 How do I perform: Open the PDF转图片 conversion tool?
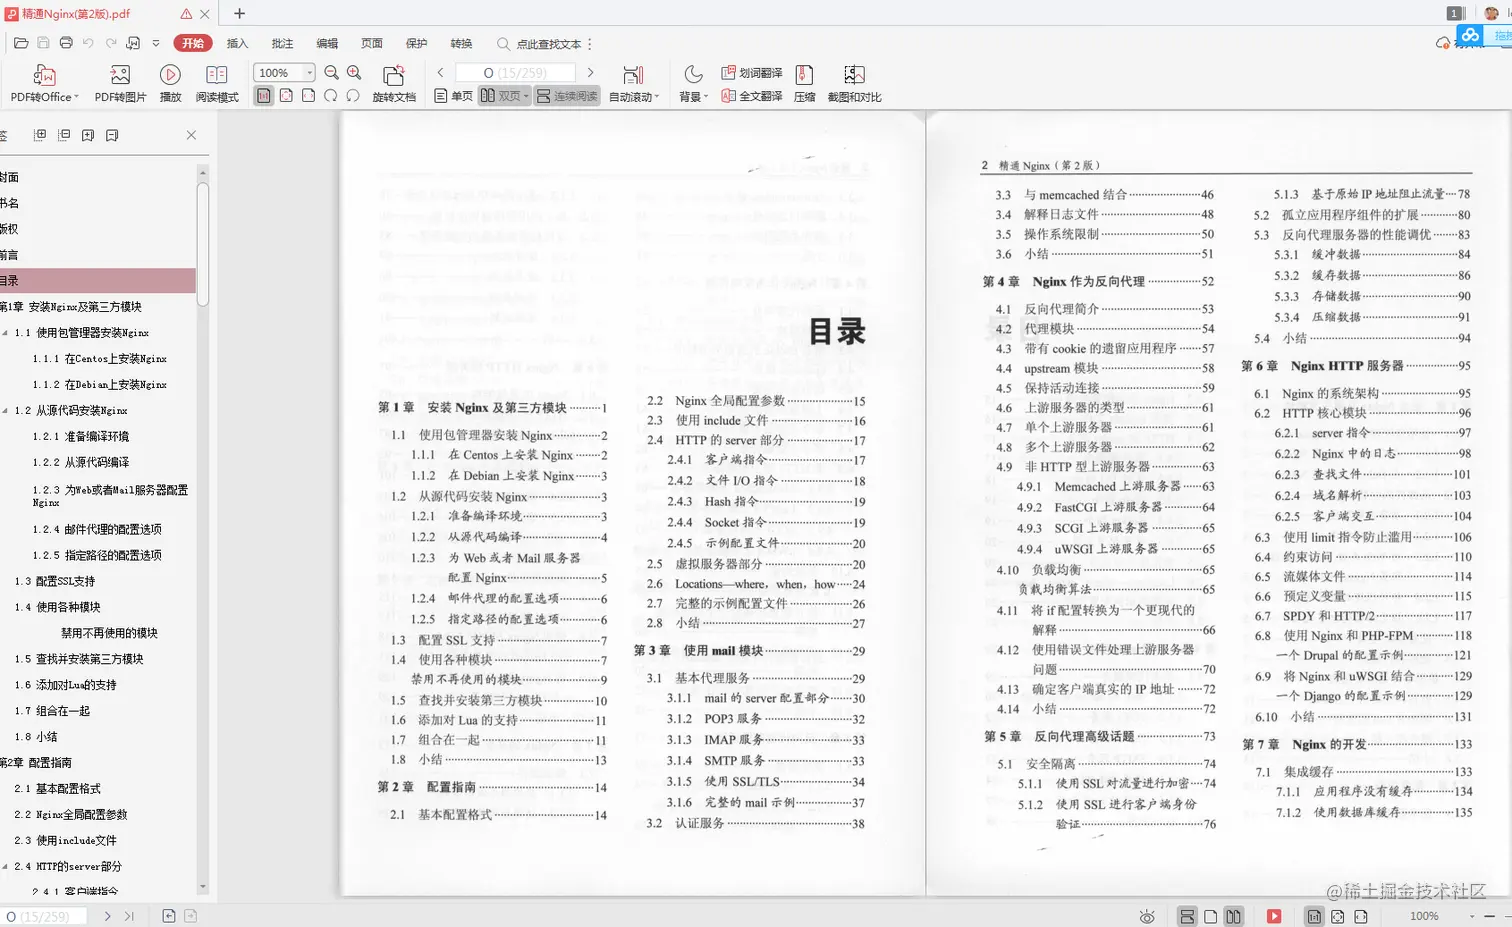click(119, 80)
